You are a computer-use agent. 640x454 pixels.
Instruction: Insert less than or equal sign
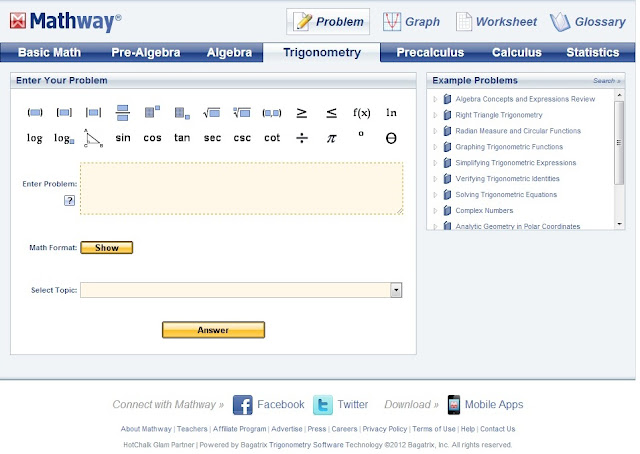coord(331,113)
